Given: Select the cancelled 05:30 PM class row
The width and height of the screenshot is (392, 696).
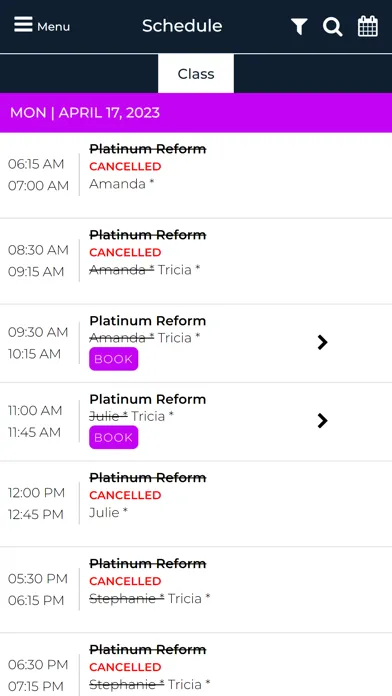Looking at the screenshot, I should tap(196, 590).
